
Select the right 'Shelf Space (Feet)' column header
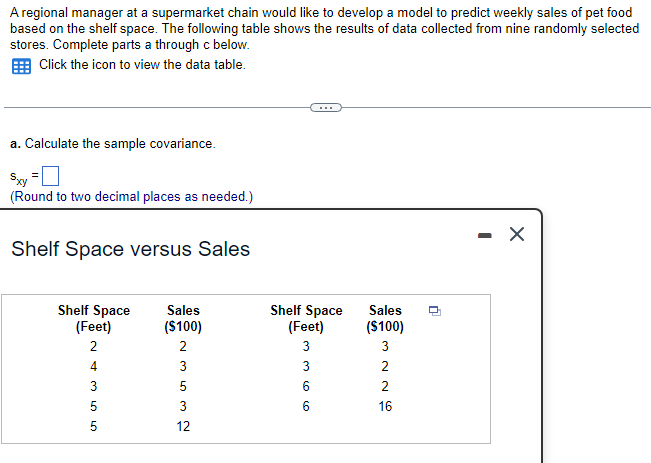[306, 318]
